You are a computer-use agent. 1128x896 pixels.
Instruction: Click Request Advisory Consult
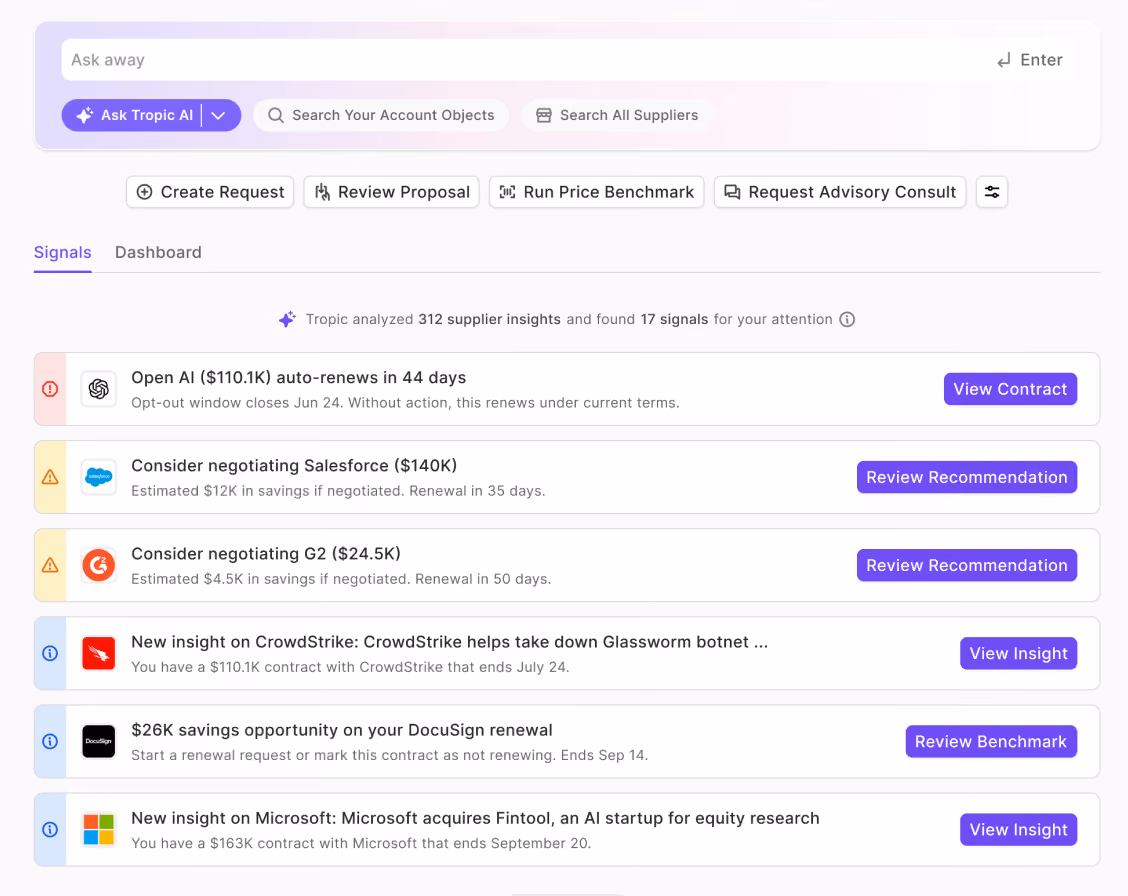pyautogui.click(x=840, y=192)
